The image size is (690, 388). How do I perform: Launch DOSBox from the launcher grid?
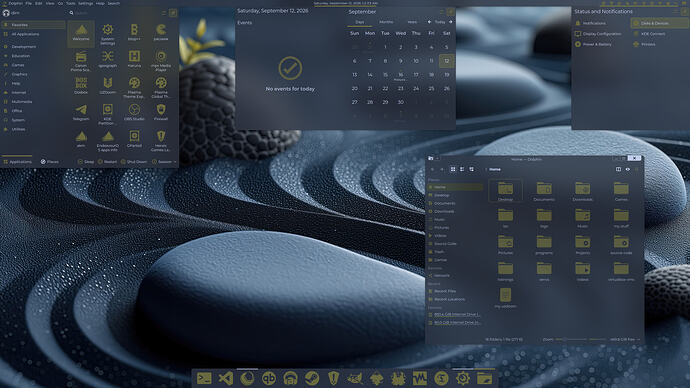tap(81, 86)
